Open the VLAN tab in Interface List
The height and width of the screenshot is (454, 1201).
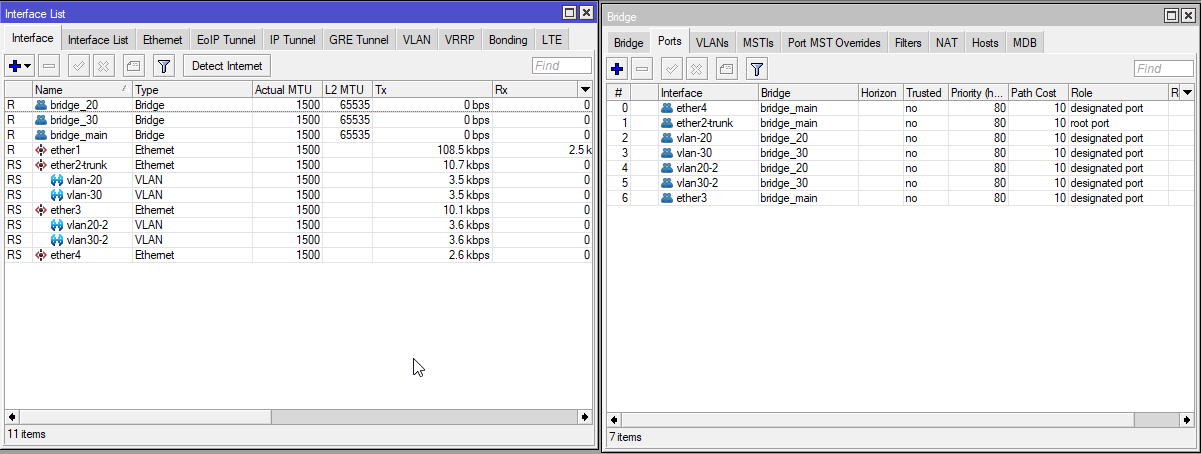coord(416,40)
